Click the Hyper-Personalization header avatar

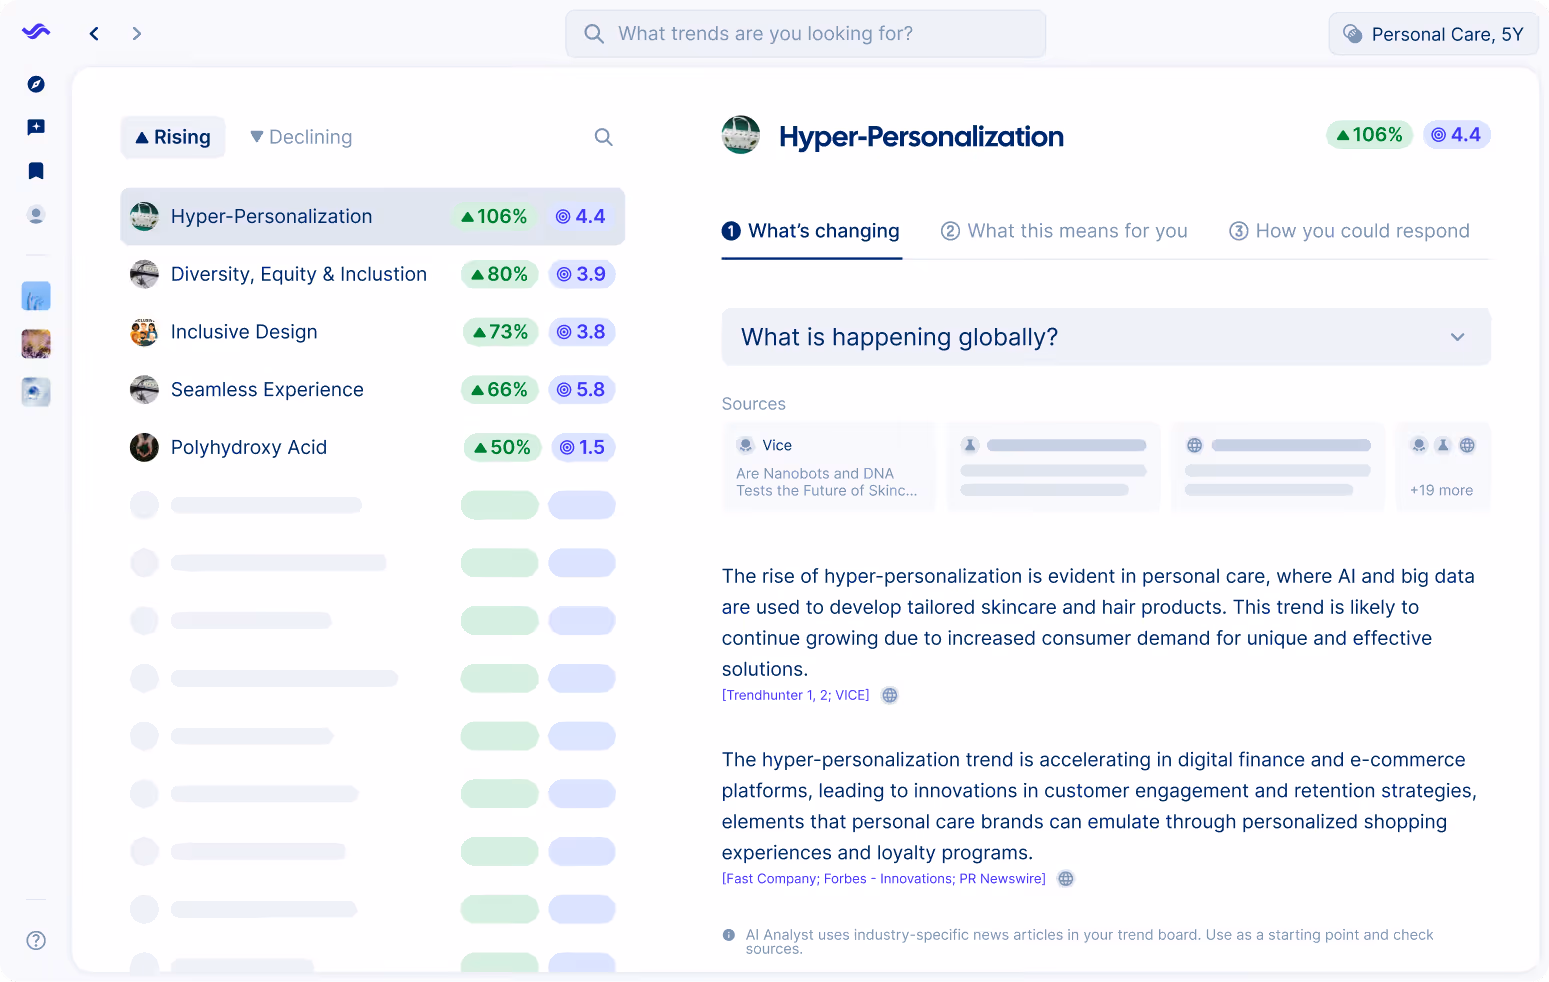[x=741, y=135]
